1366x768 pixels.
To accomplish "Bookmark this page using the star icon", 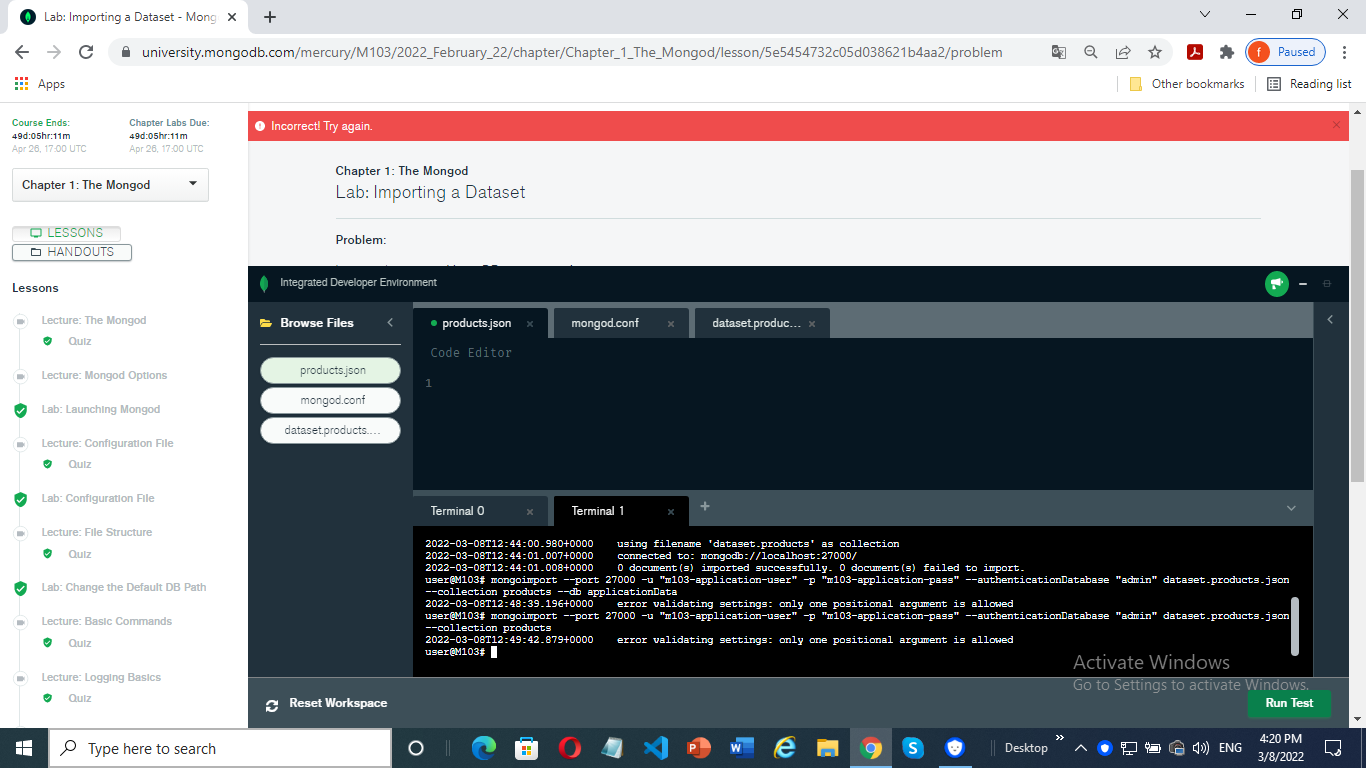I will point(1155,51).
